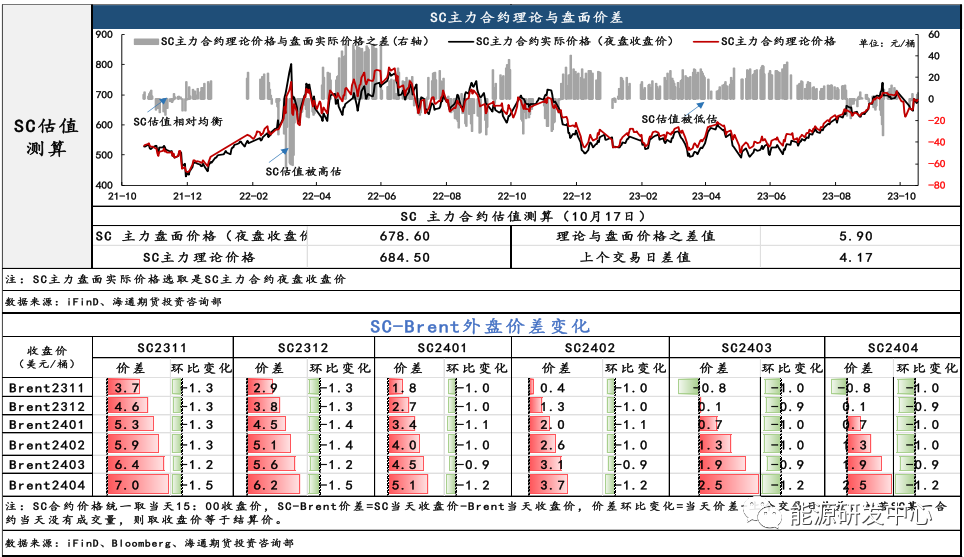Click the Brent2402 row header
Screen dimensions: 964x557
tap(47, 445)
